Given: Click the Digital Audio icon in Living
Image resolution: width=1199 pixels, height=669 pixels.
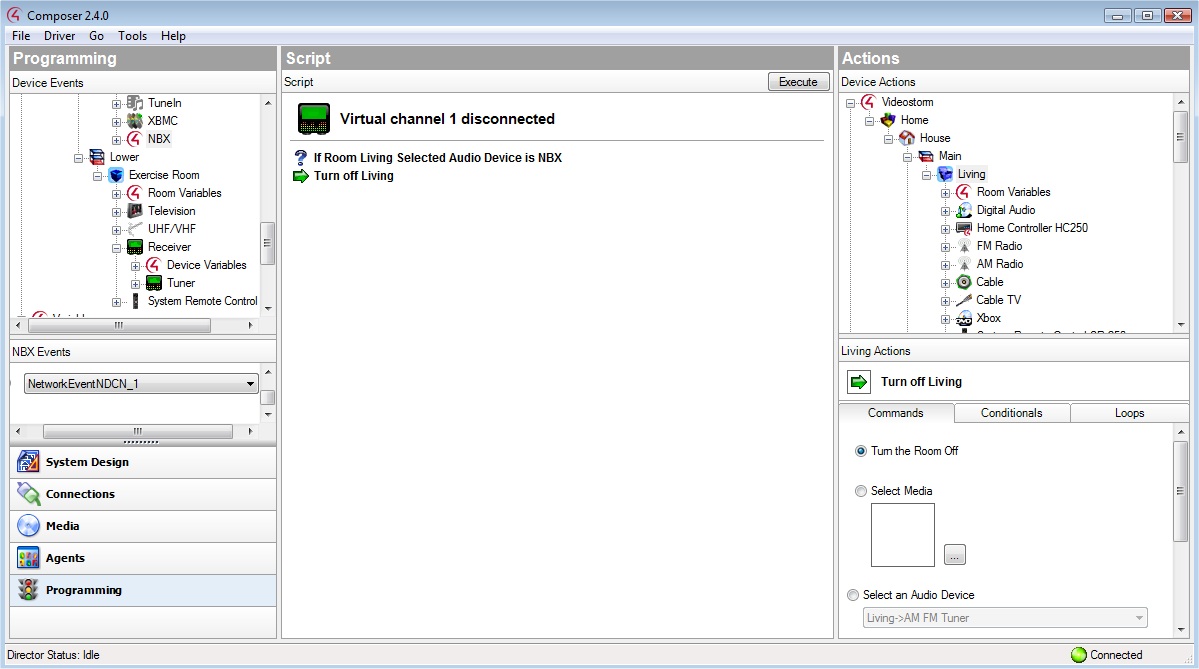Looking at the screenshot, I should [x=963, y=210].
